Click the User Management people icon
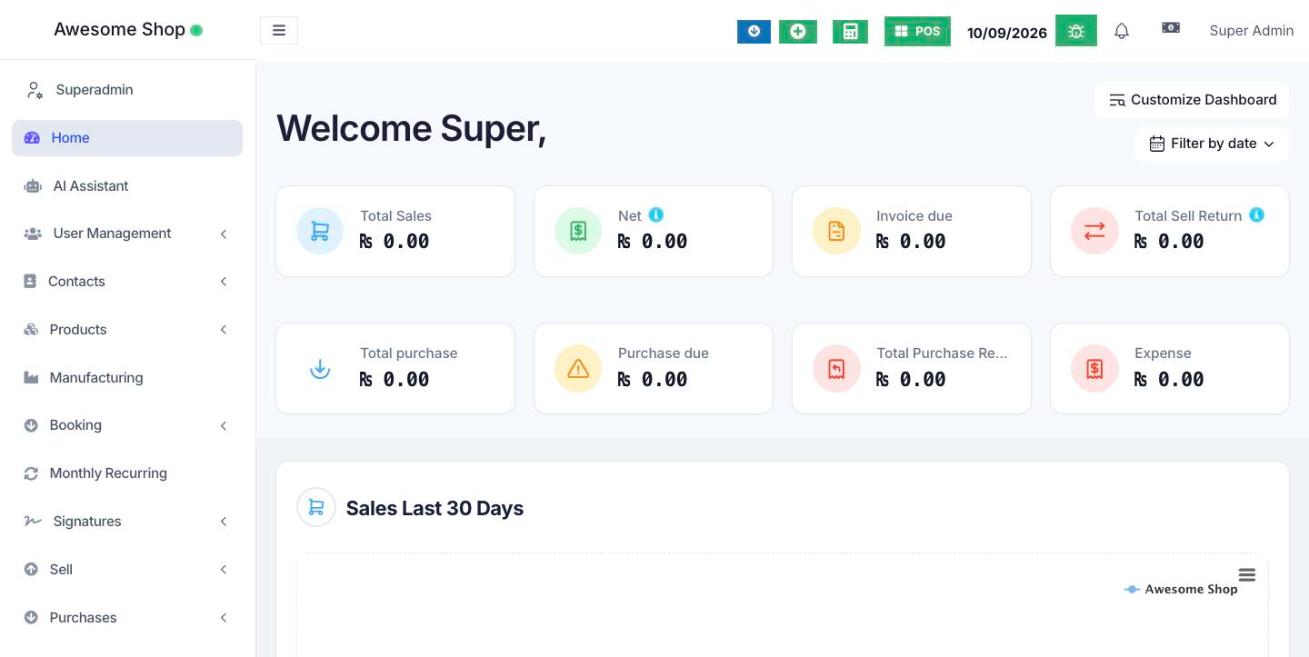The width and height of the screenshot is (1309, 657). [x=32, y=234]
